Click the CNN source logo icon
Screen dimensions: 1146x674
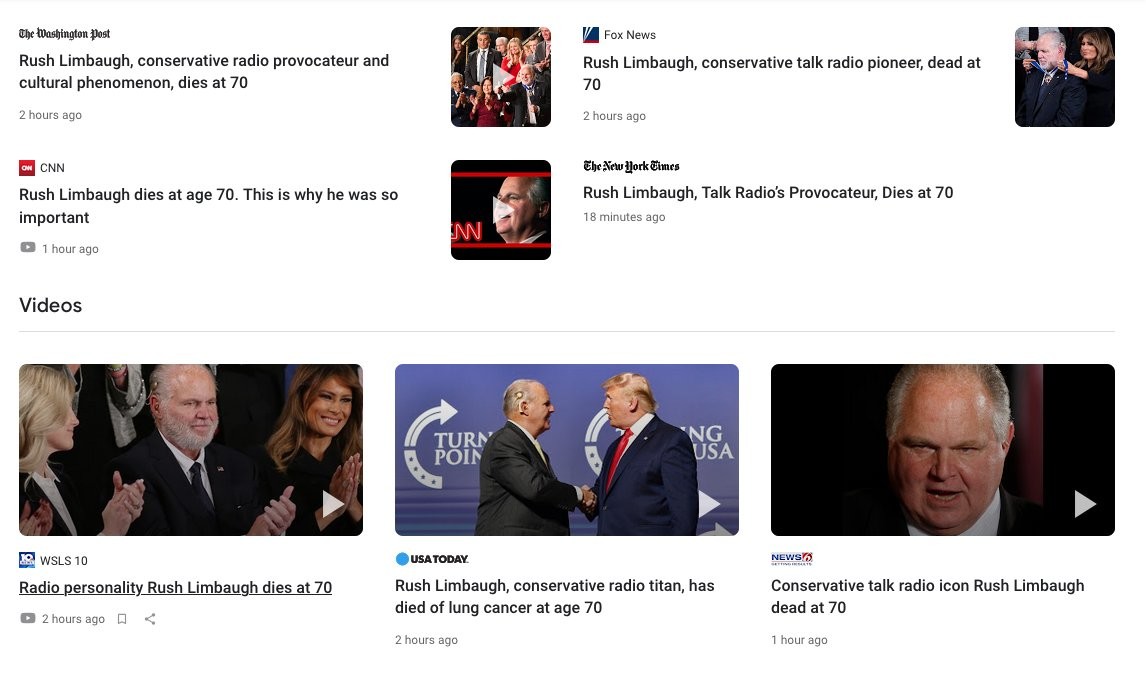click(27, 168)
